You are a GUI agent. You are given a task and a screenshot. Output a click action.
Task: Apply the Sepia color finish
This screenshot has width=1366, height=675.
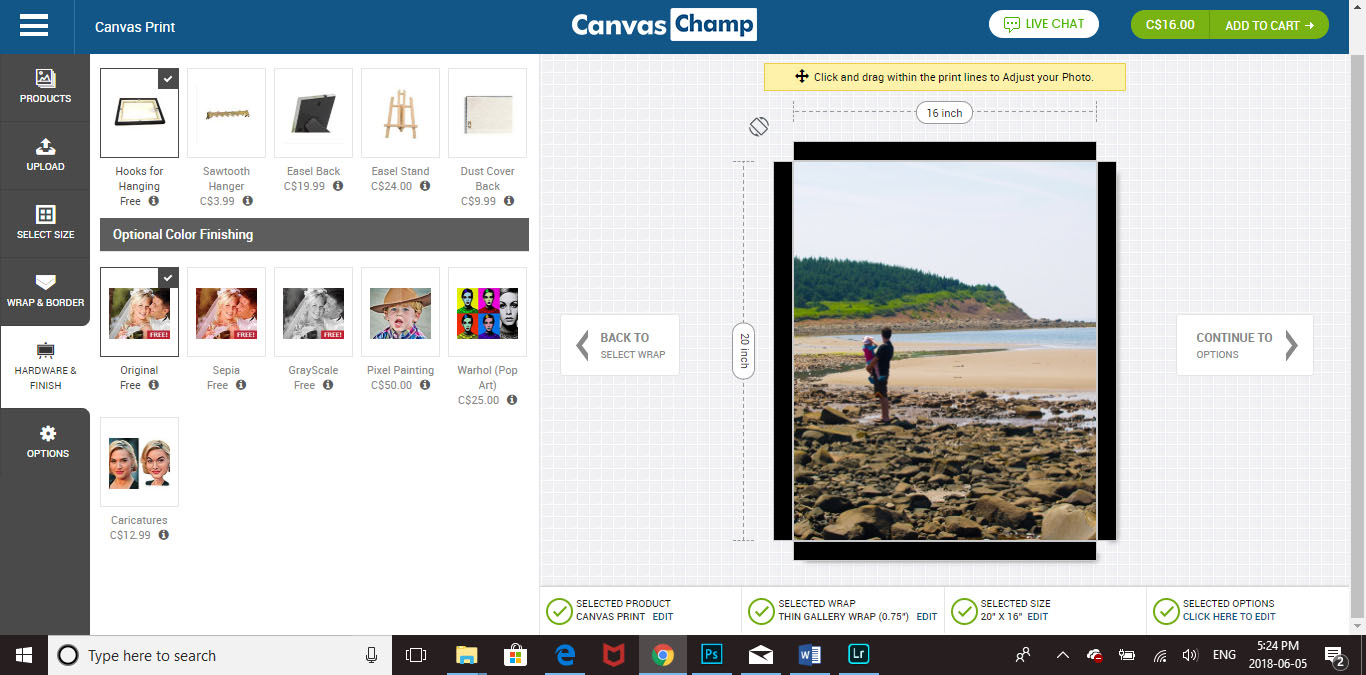coord(226,312)
